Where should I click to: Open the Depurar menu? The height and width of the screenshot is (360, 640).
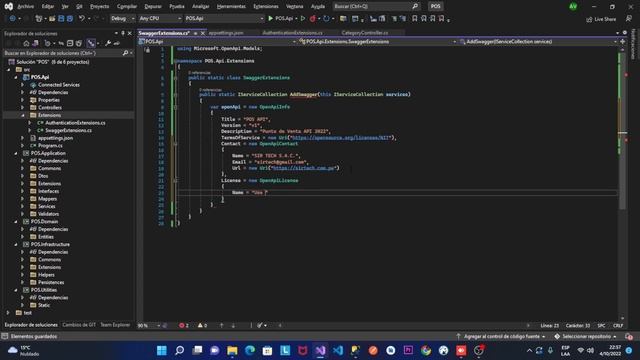tap(153, 7)
